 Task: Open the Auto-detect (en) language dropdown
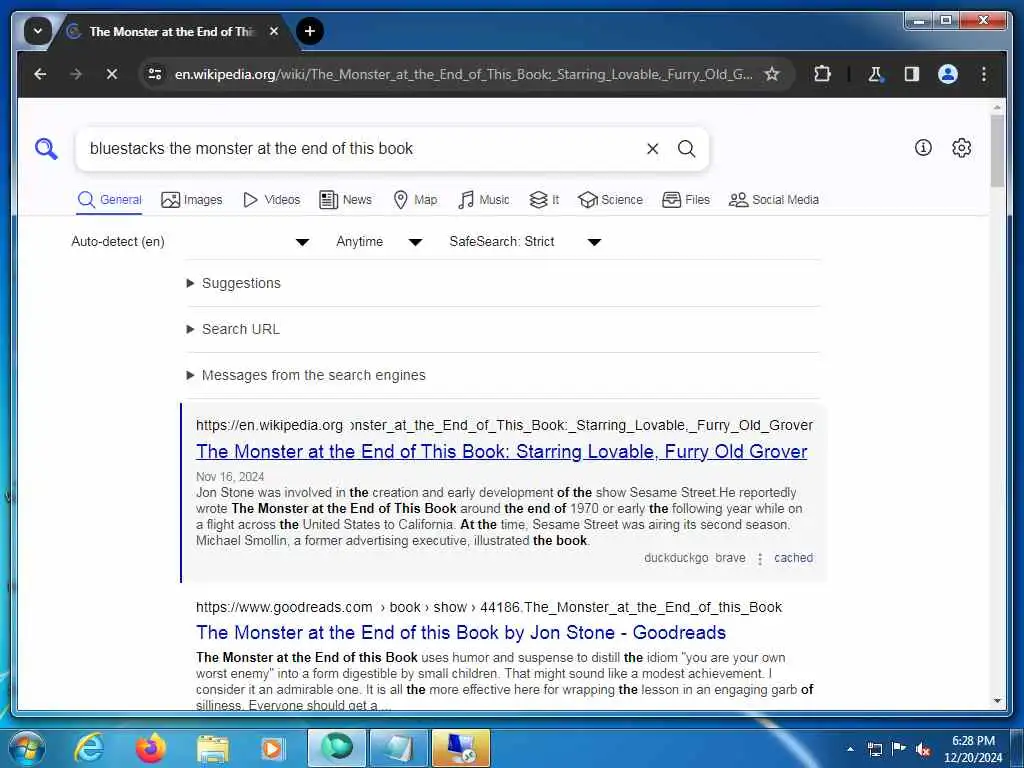point(190,242)
